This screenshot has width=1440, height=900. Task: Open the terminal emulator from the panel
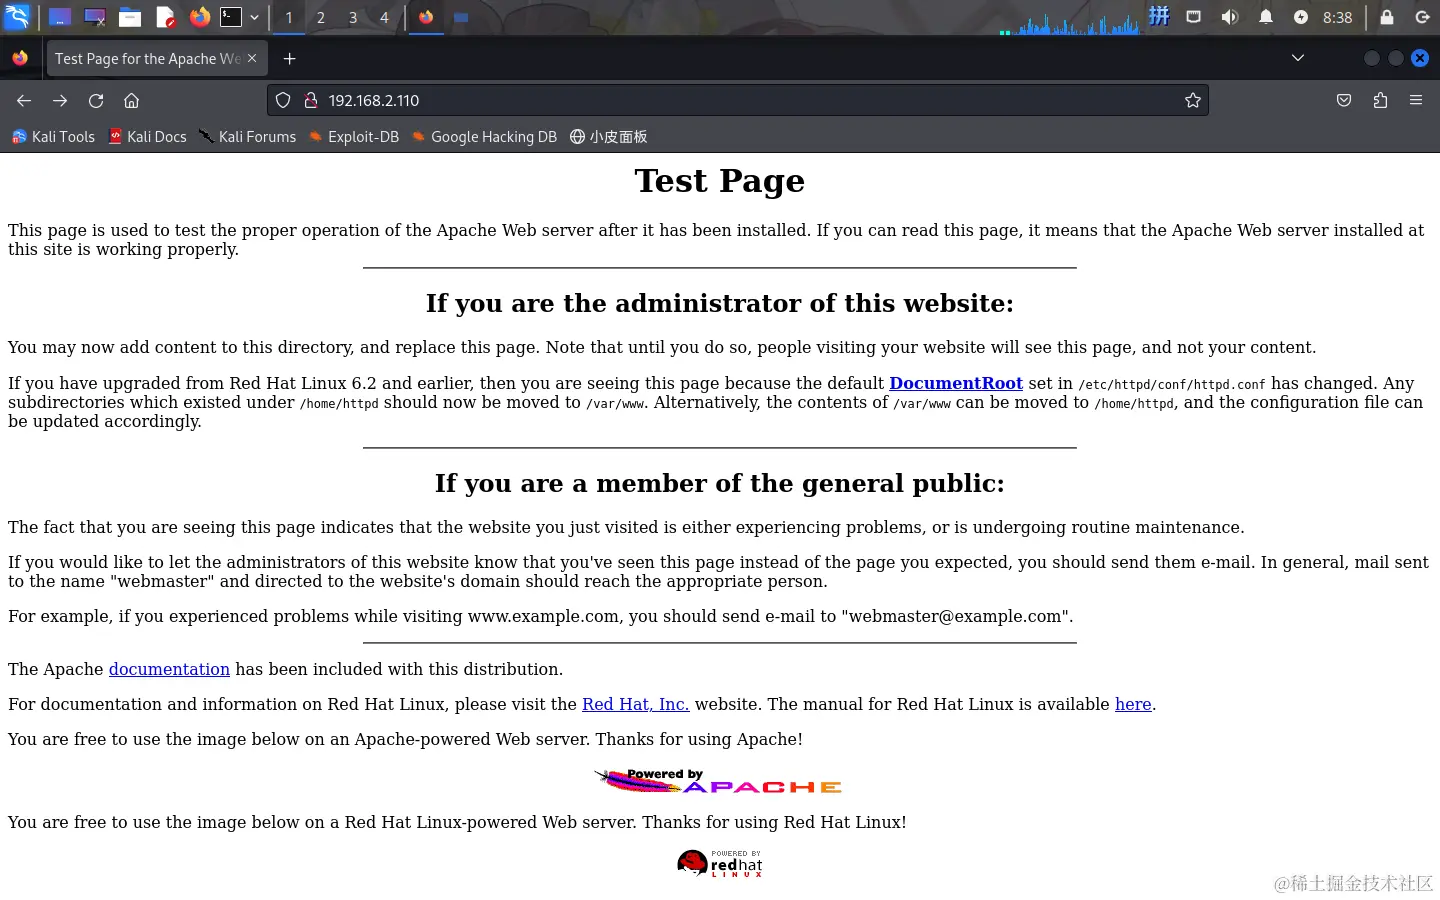click(x=231, y=17)
